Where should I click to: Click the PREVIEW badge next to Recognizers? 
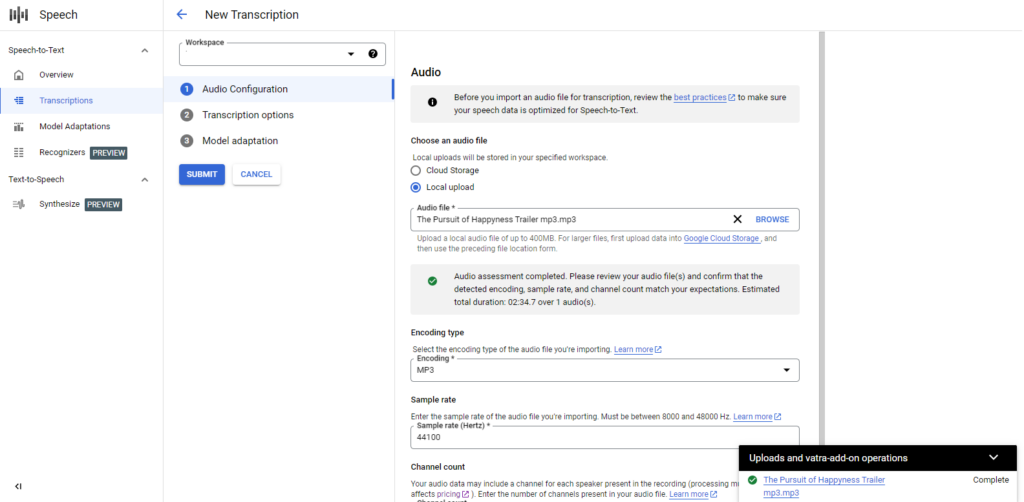tap(108, 153)
